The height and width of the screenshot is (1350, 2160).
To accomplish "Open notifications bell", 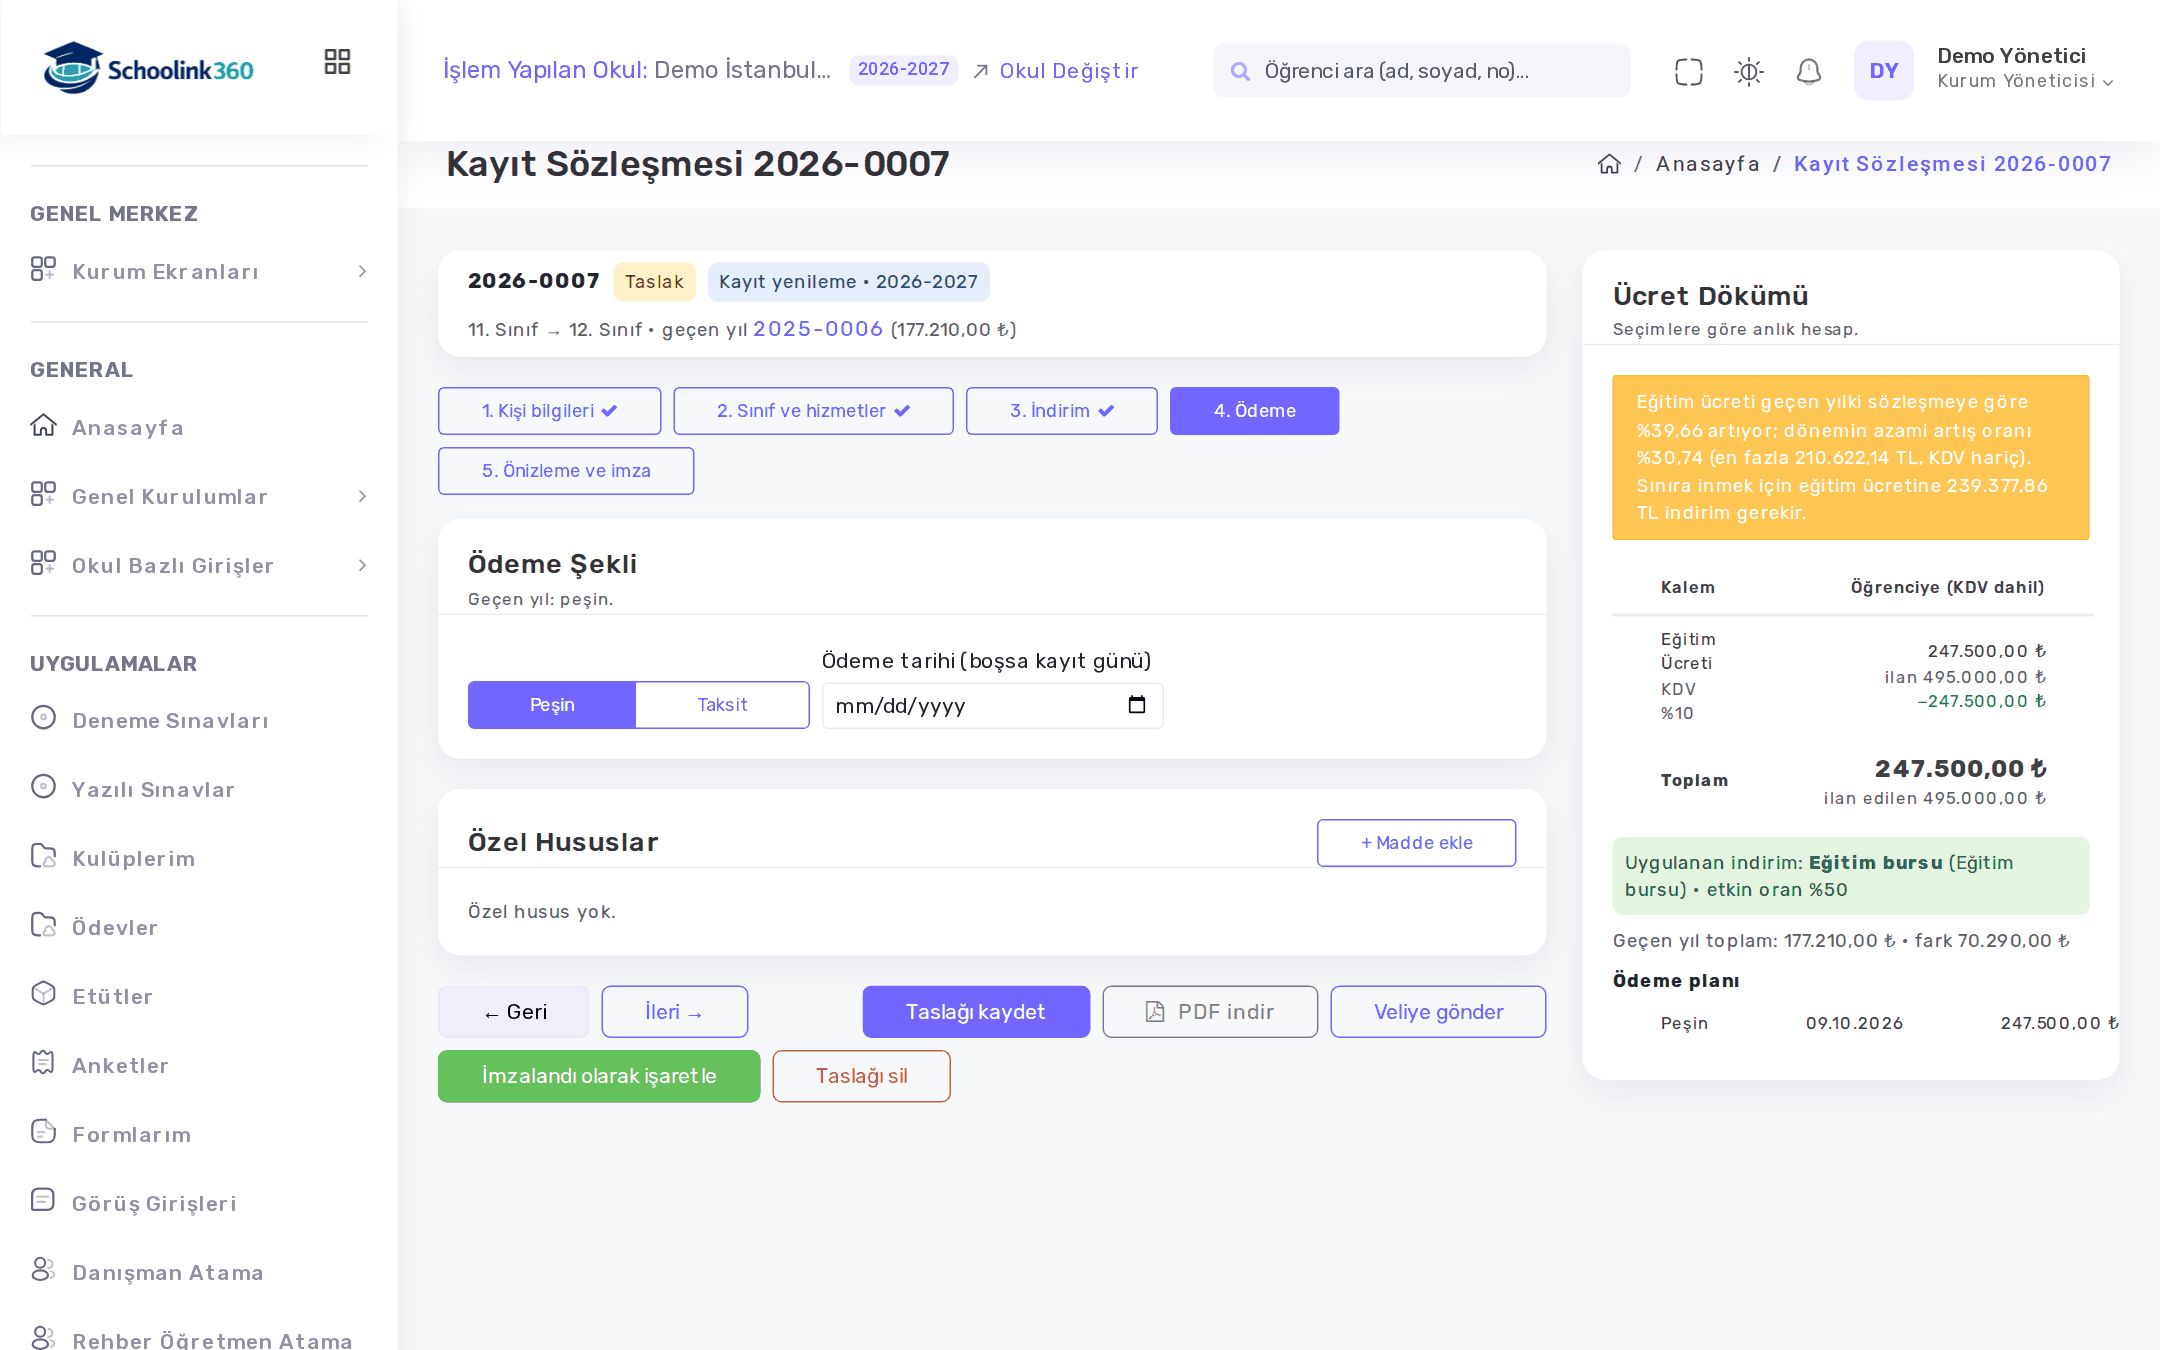I will tap(1808, 71).
